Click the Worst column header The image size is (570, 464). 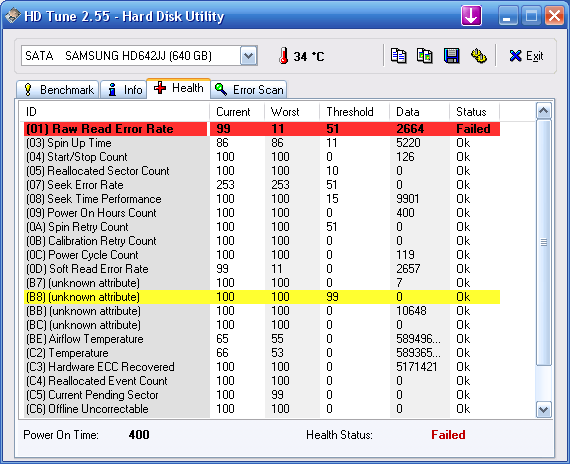click(292, 112)
